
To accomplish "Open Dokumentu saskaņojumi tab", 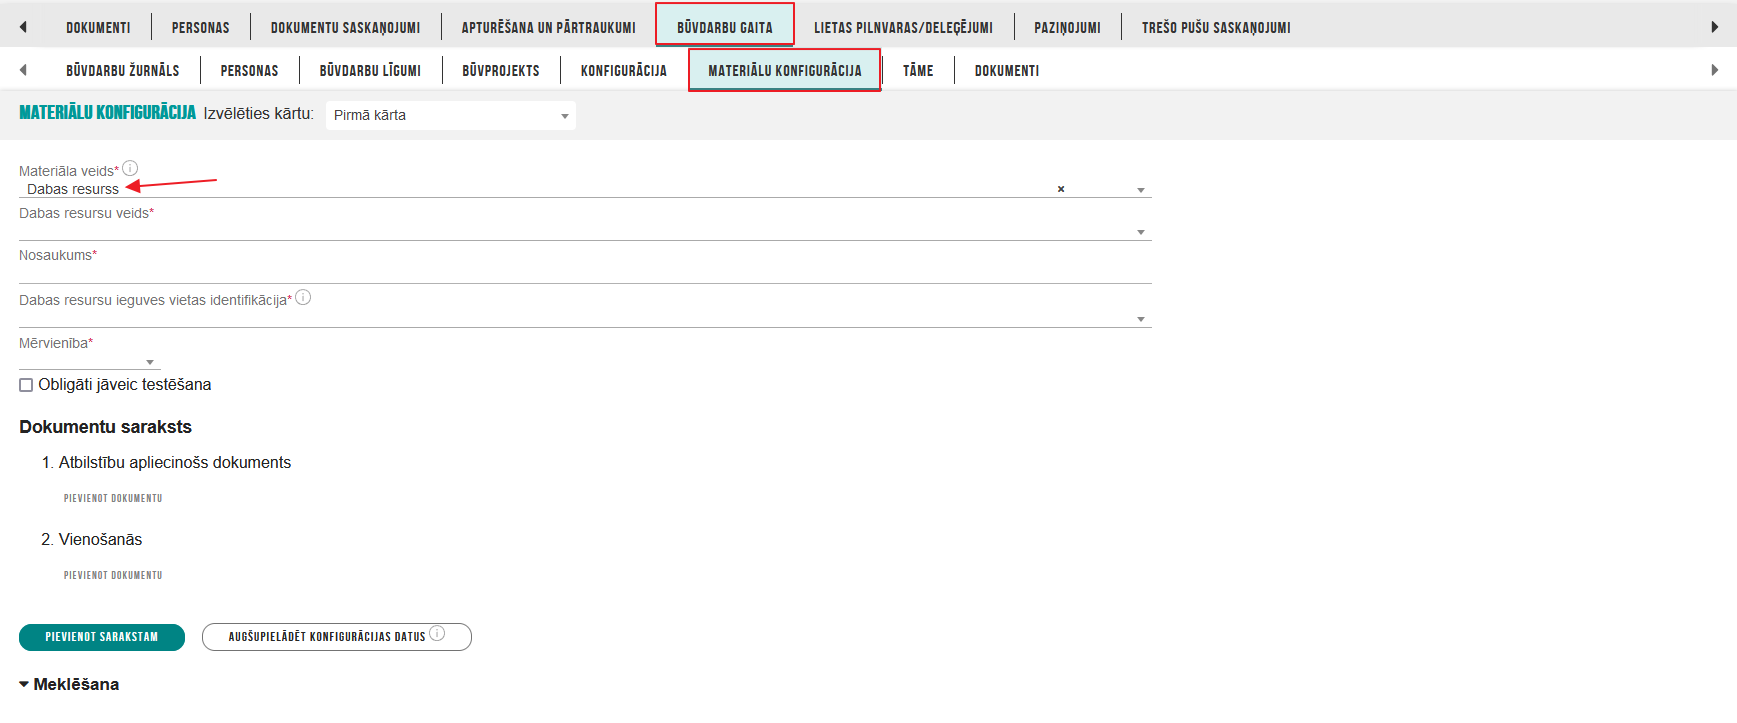I will (x=345, y=28).
